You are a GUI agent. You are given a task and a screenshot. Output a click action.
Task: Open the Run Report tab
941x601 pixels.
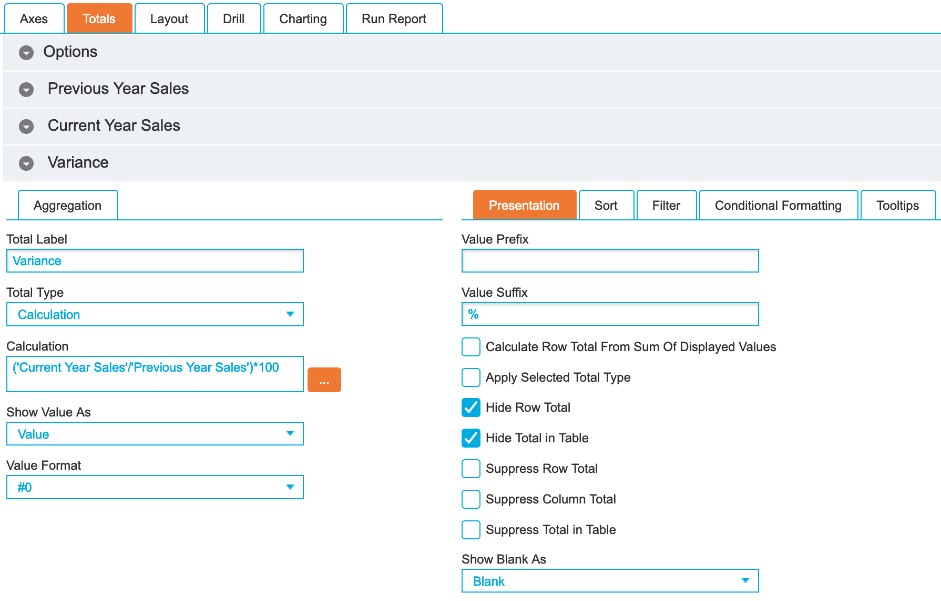394,19
